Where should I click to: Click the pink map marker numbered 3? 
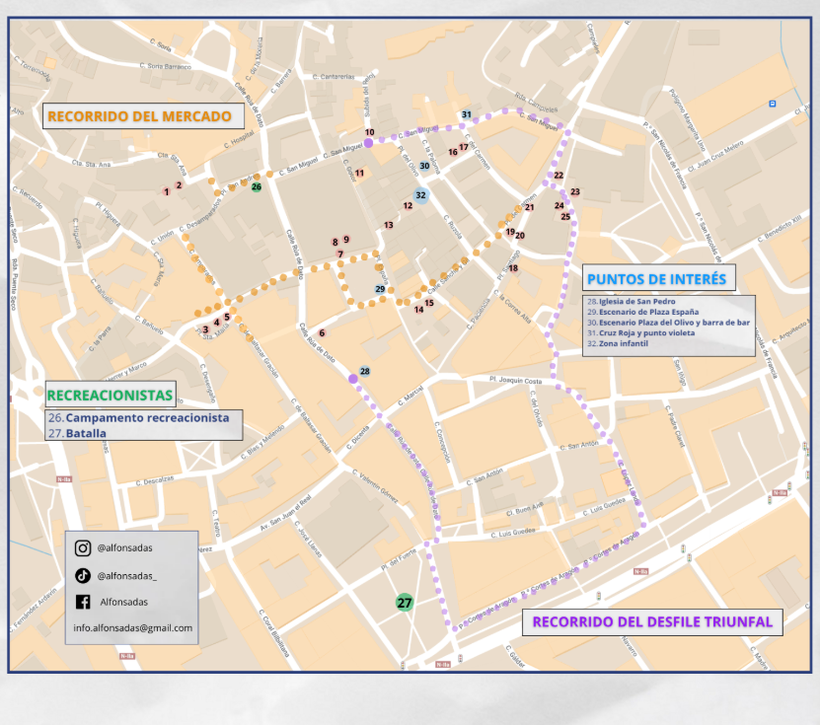pos(206,330)
